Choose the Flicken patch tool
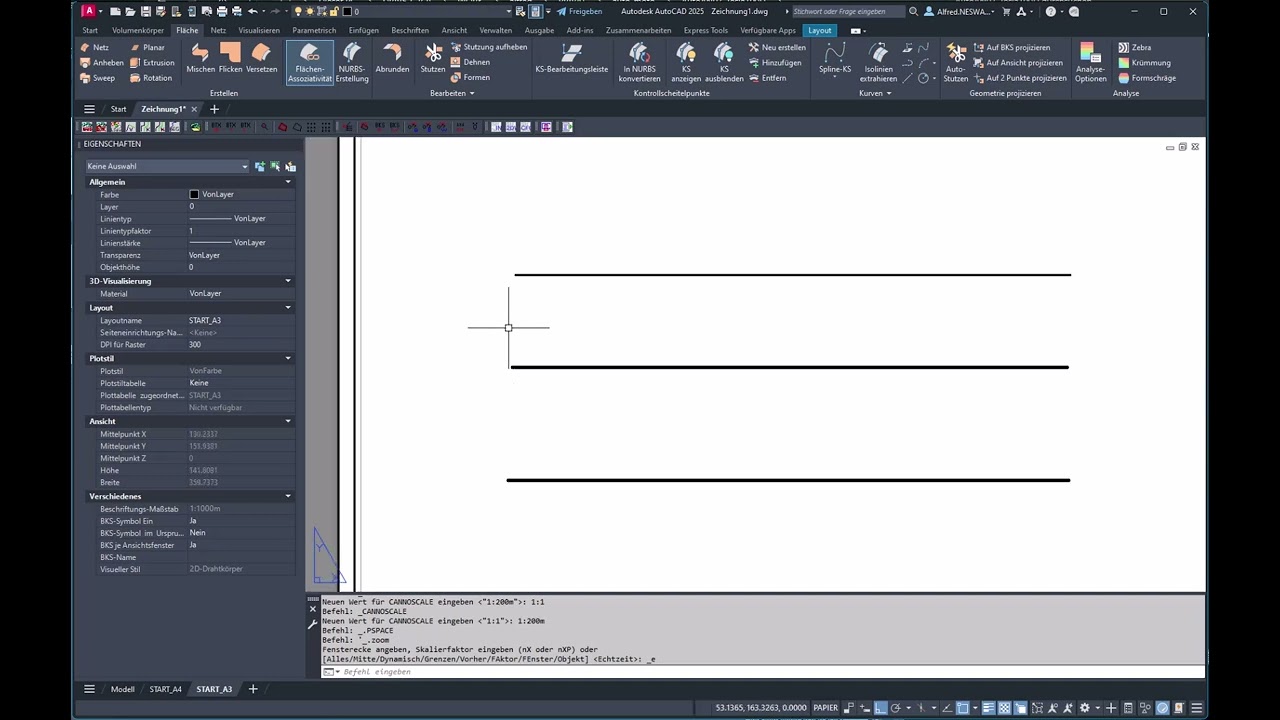The height and width of the screenshot is (720, 1280). pos(230,58)
